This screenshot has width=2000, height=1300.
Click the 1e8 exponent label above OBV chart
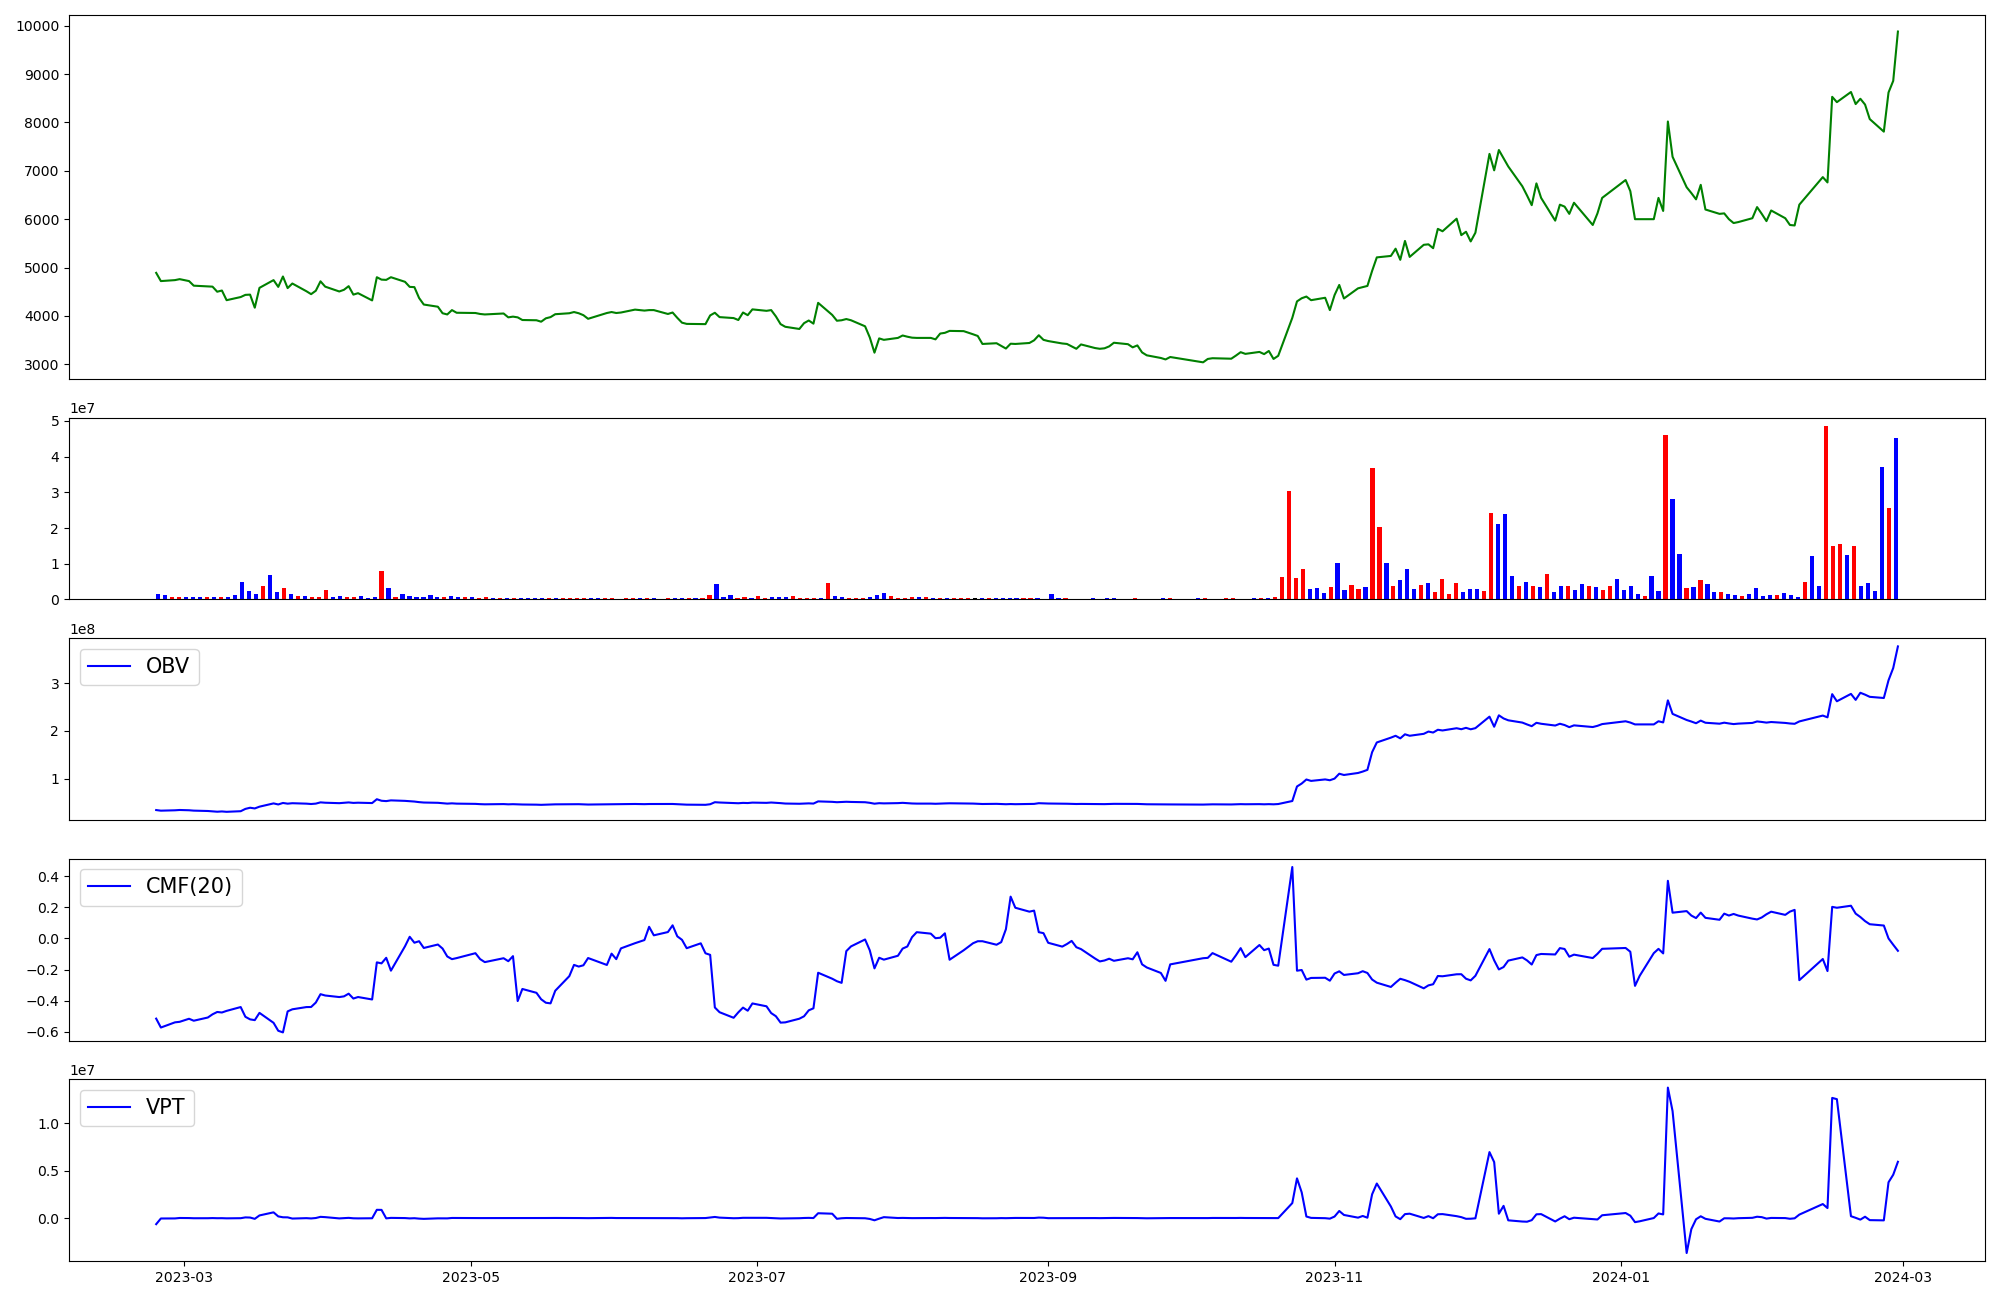pyautogui.click(x=83, y=629)
